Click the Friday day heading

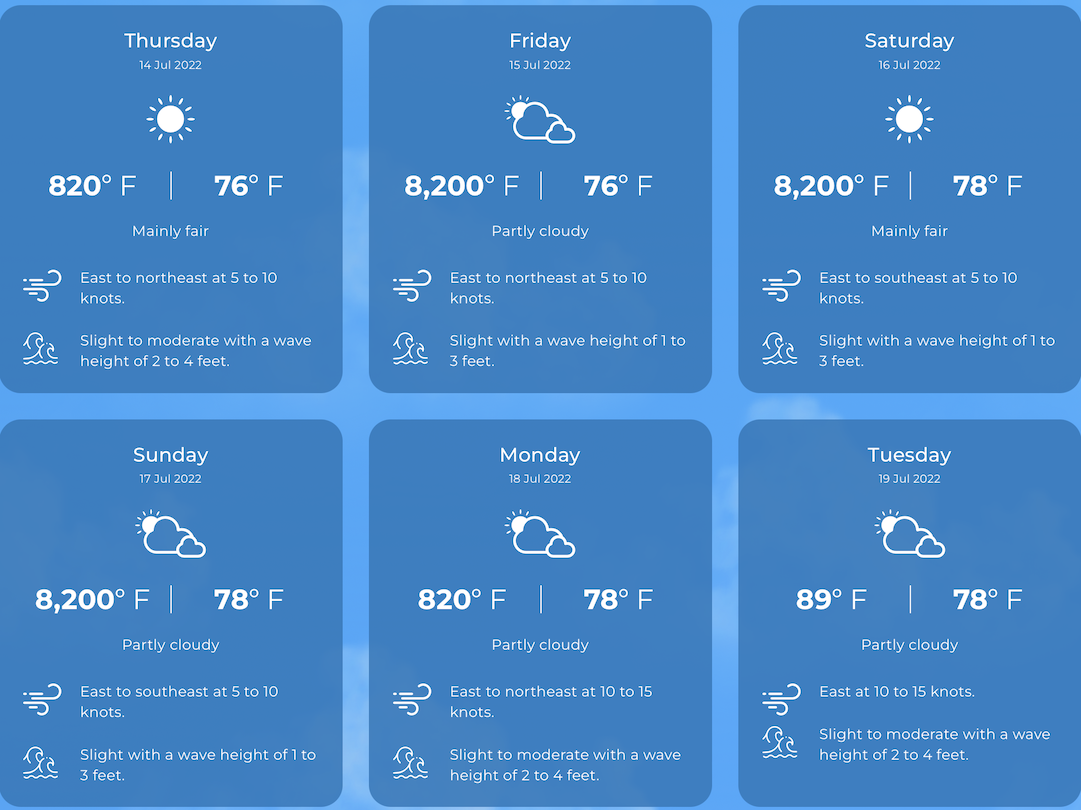540,41
